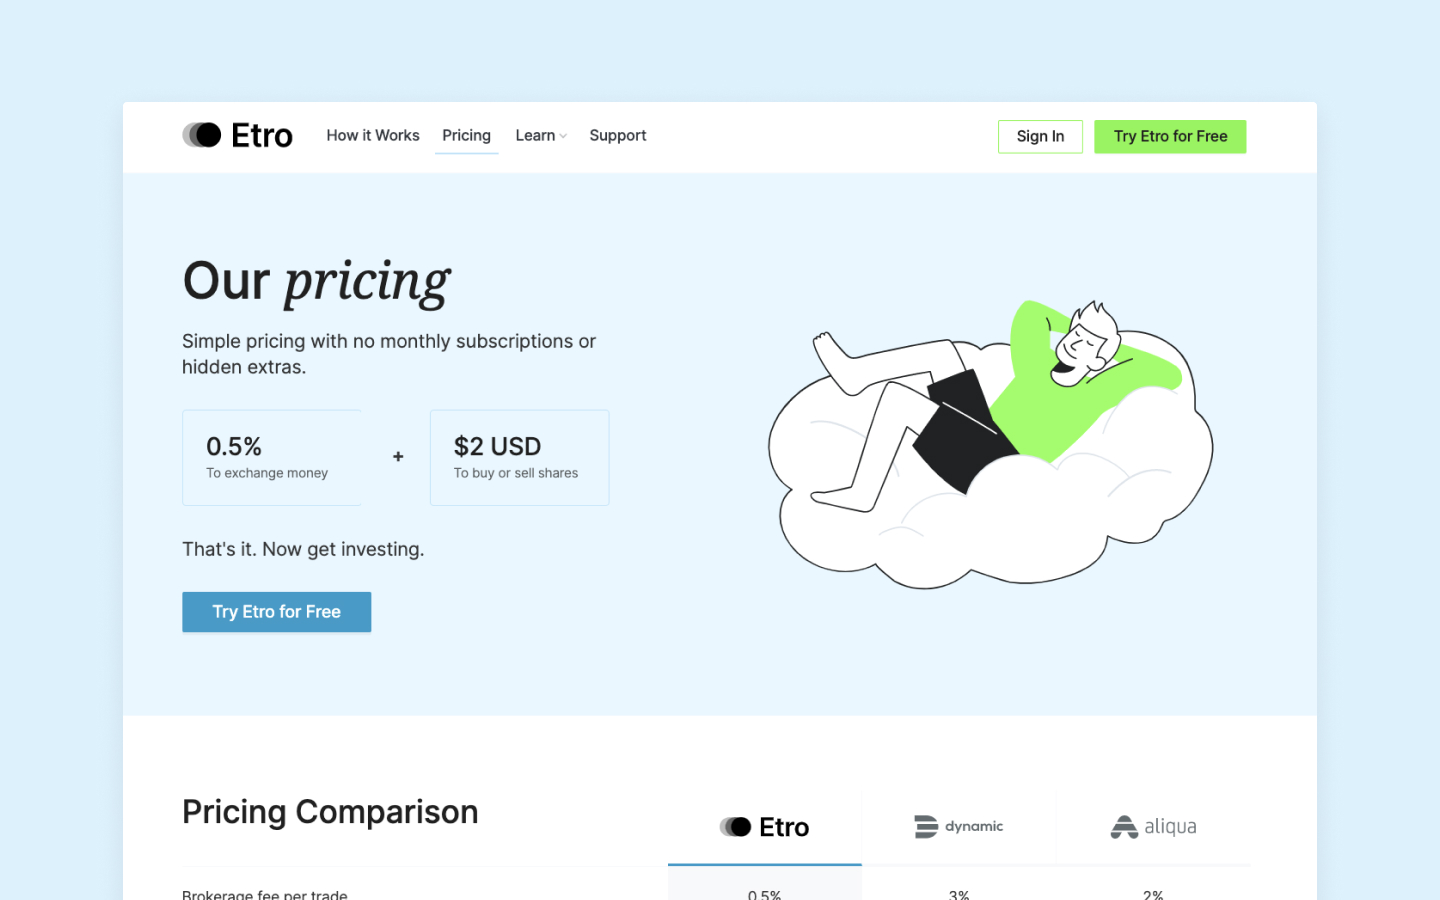The image size is (1440, 900).
Task: Click the green Try Etro for Free button
Action: [1170, 137]
